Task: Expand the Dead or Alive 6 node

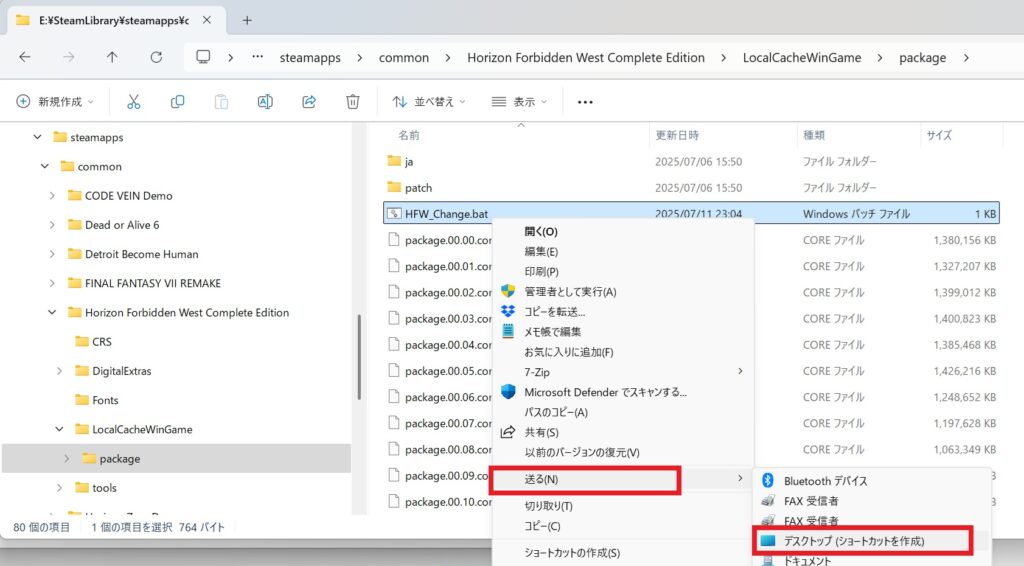Action: (52, 225)
